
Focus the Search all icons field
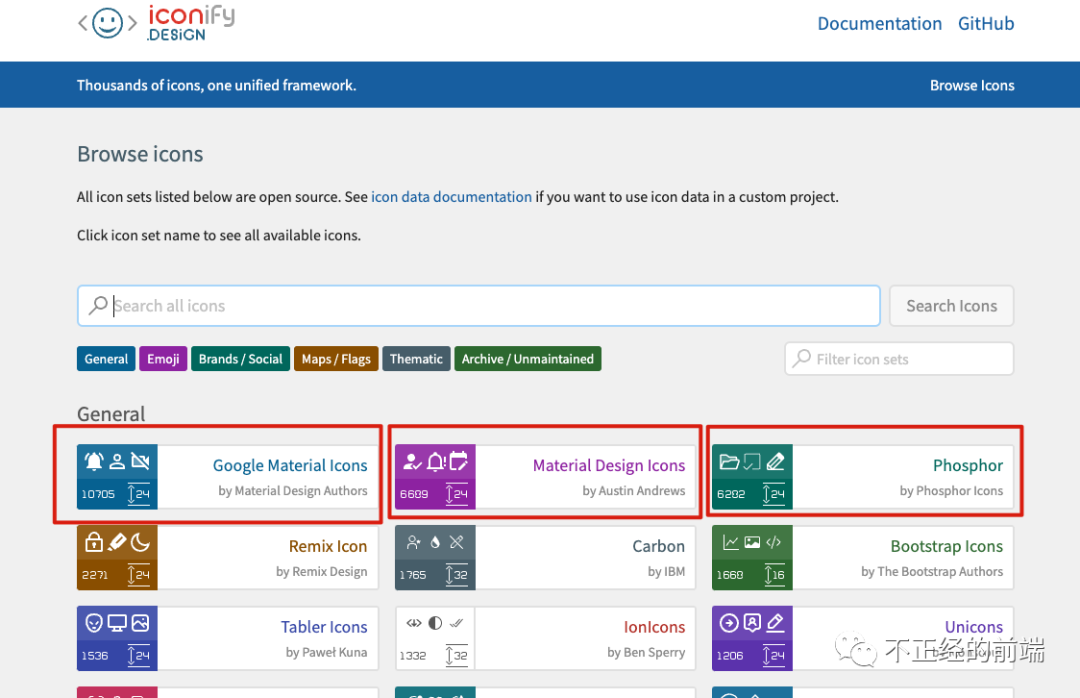point(479,306)
